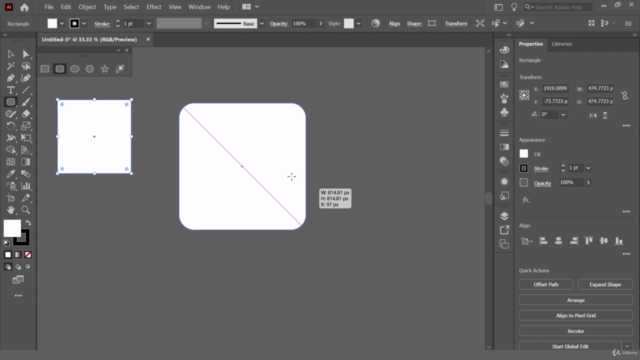The width and height of the screenshot is (640, 360).
Task: Toggle constrain width and height proportions
Action: click(x=624, y=96)
